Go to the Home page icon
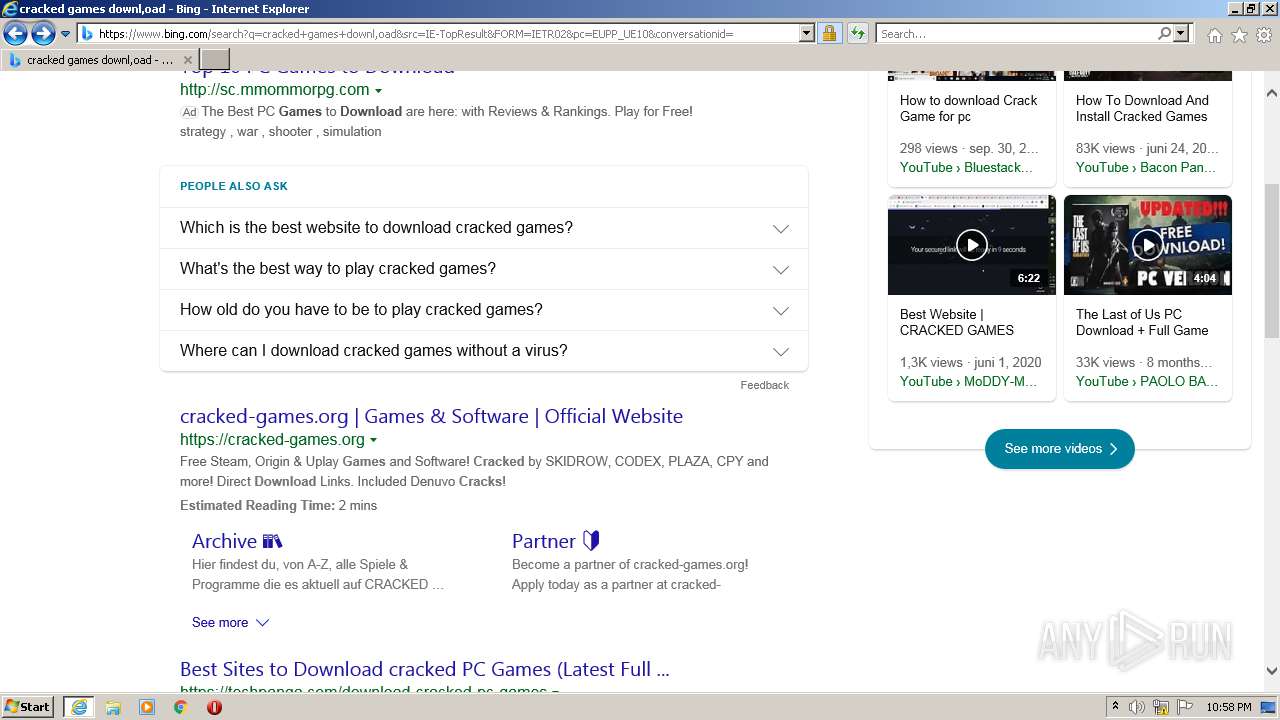The width and height of the screenshot is (1280, 720). coord(1214,35)
